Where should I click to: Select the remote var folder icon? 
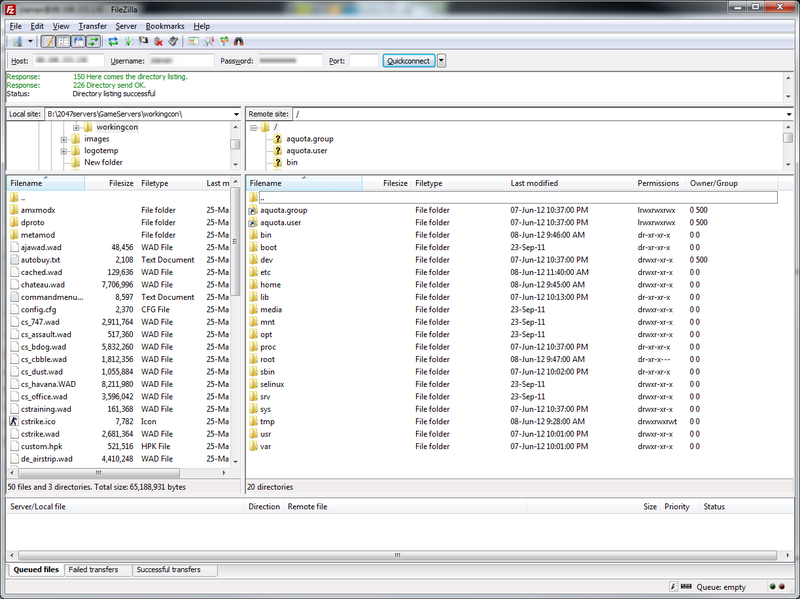pos(254,446)
